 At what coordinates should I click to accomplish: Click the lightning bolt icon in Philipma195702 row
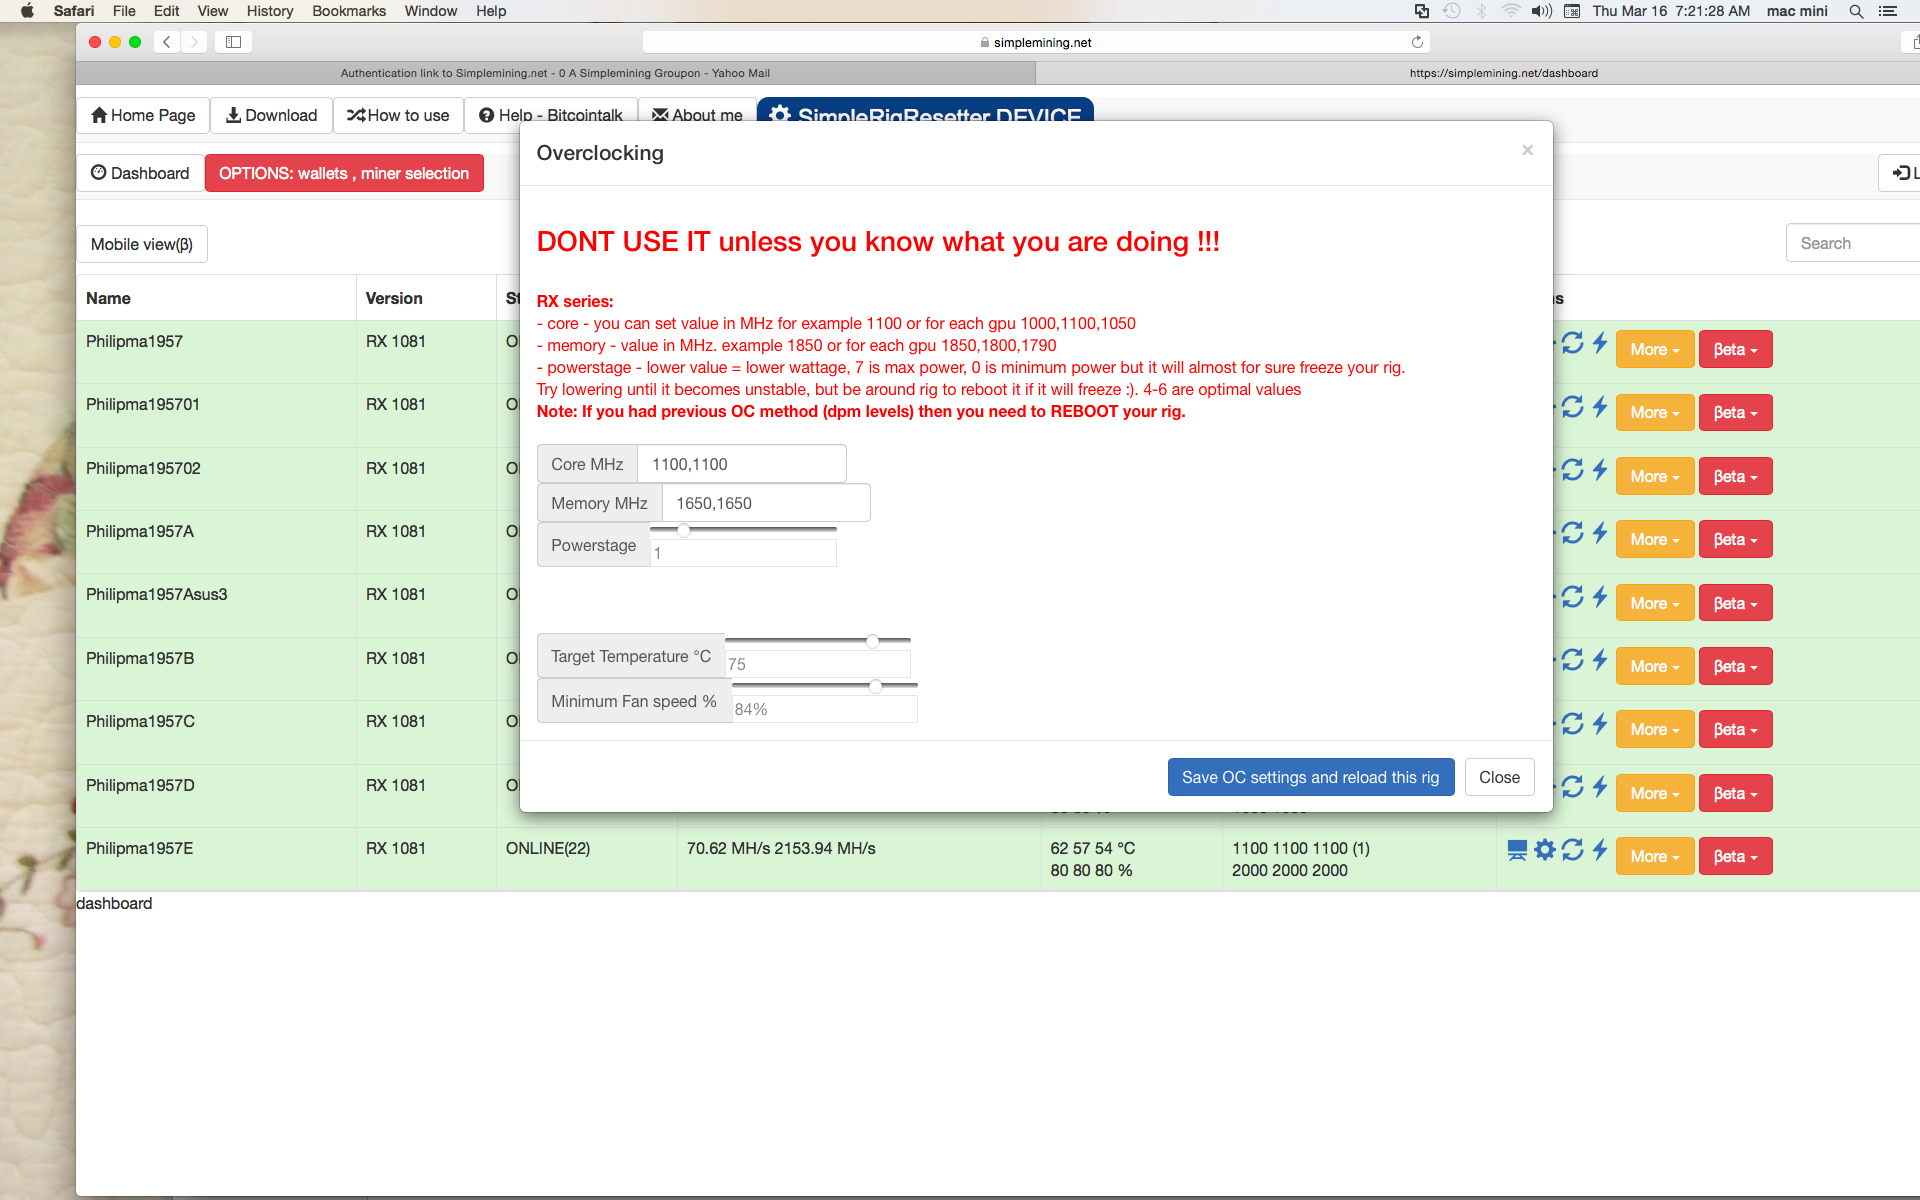(1600, 470)
